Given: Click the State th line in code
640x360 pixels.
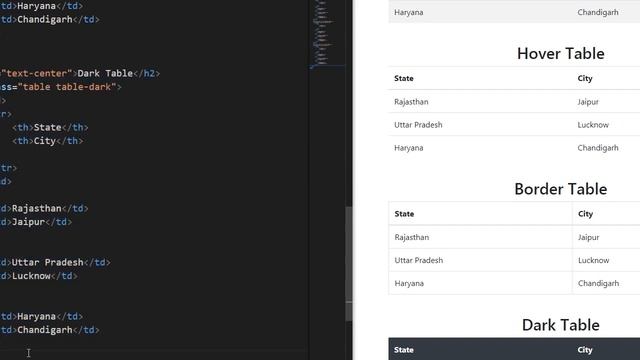Looking at the screenshot, I should (x=50, y=127).
